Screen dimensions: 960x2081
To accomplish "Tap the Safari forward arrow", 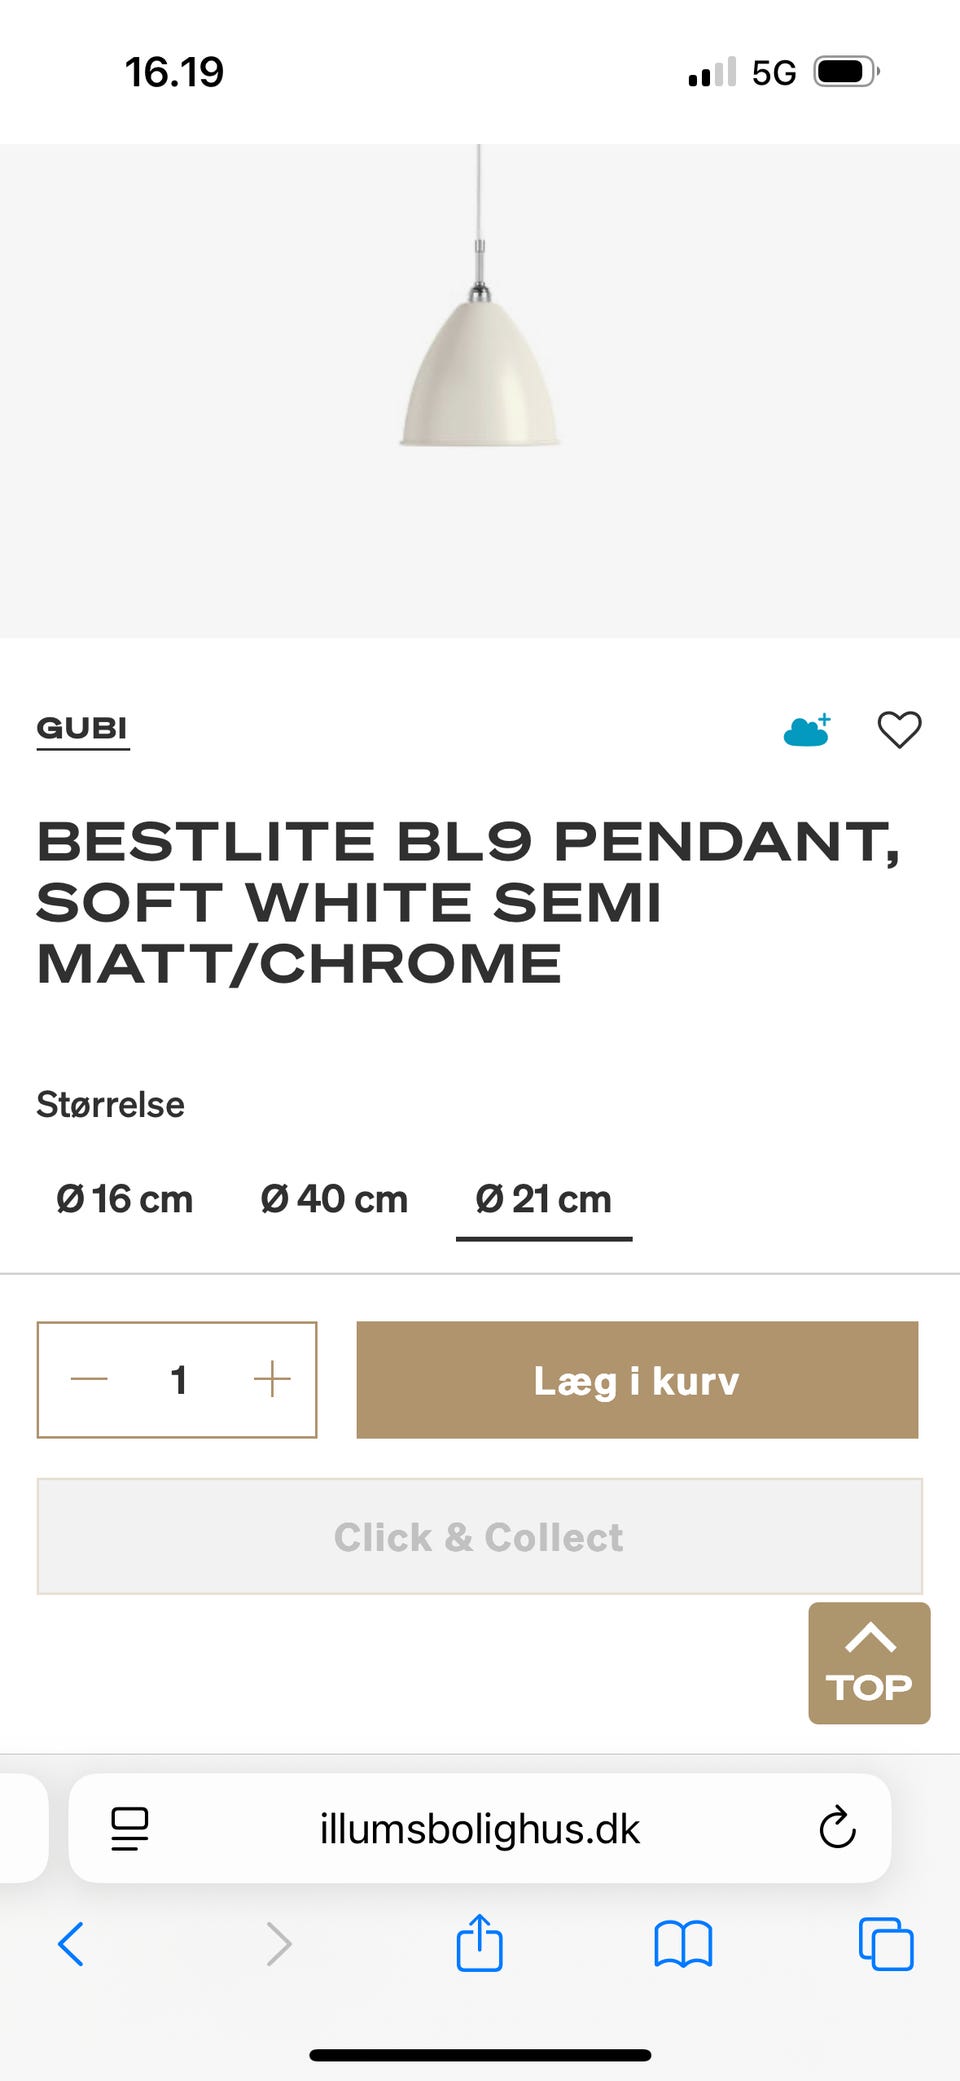I will 279,1944.
